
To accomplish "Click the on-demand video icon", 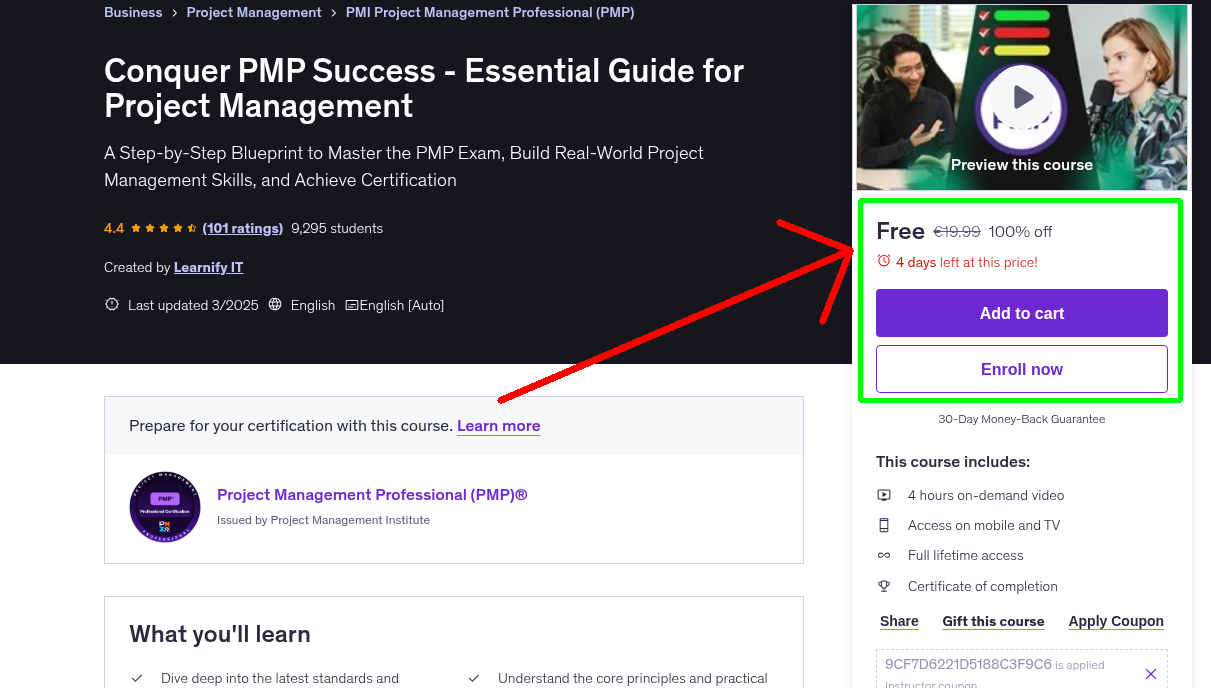I will tap(884, 495).
